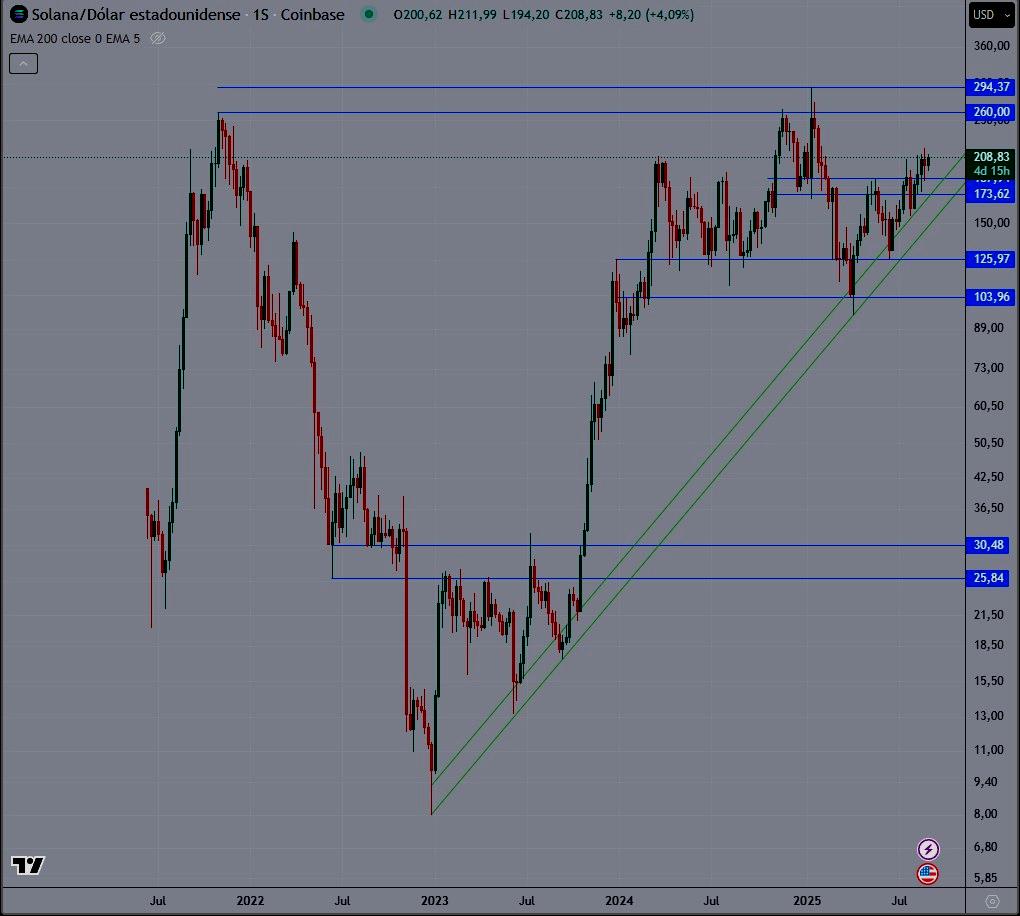
Task: Click the Coinbase exchange label
Action: point(312,14)
